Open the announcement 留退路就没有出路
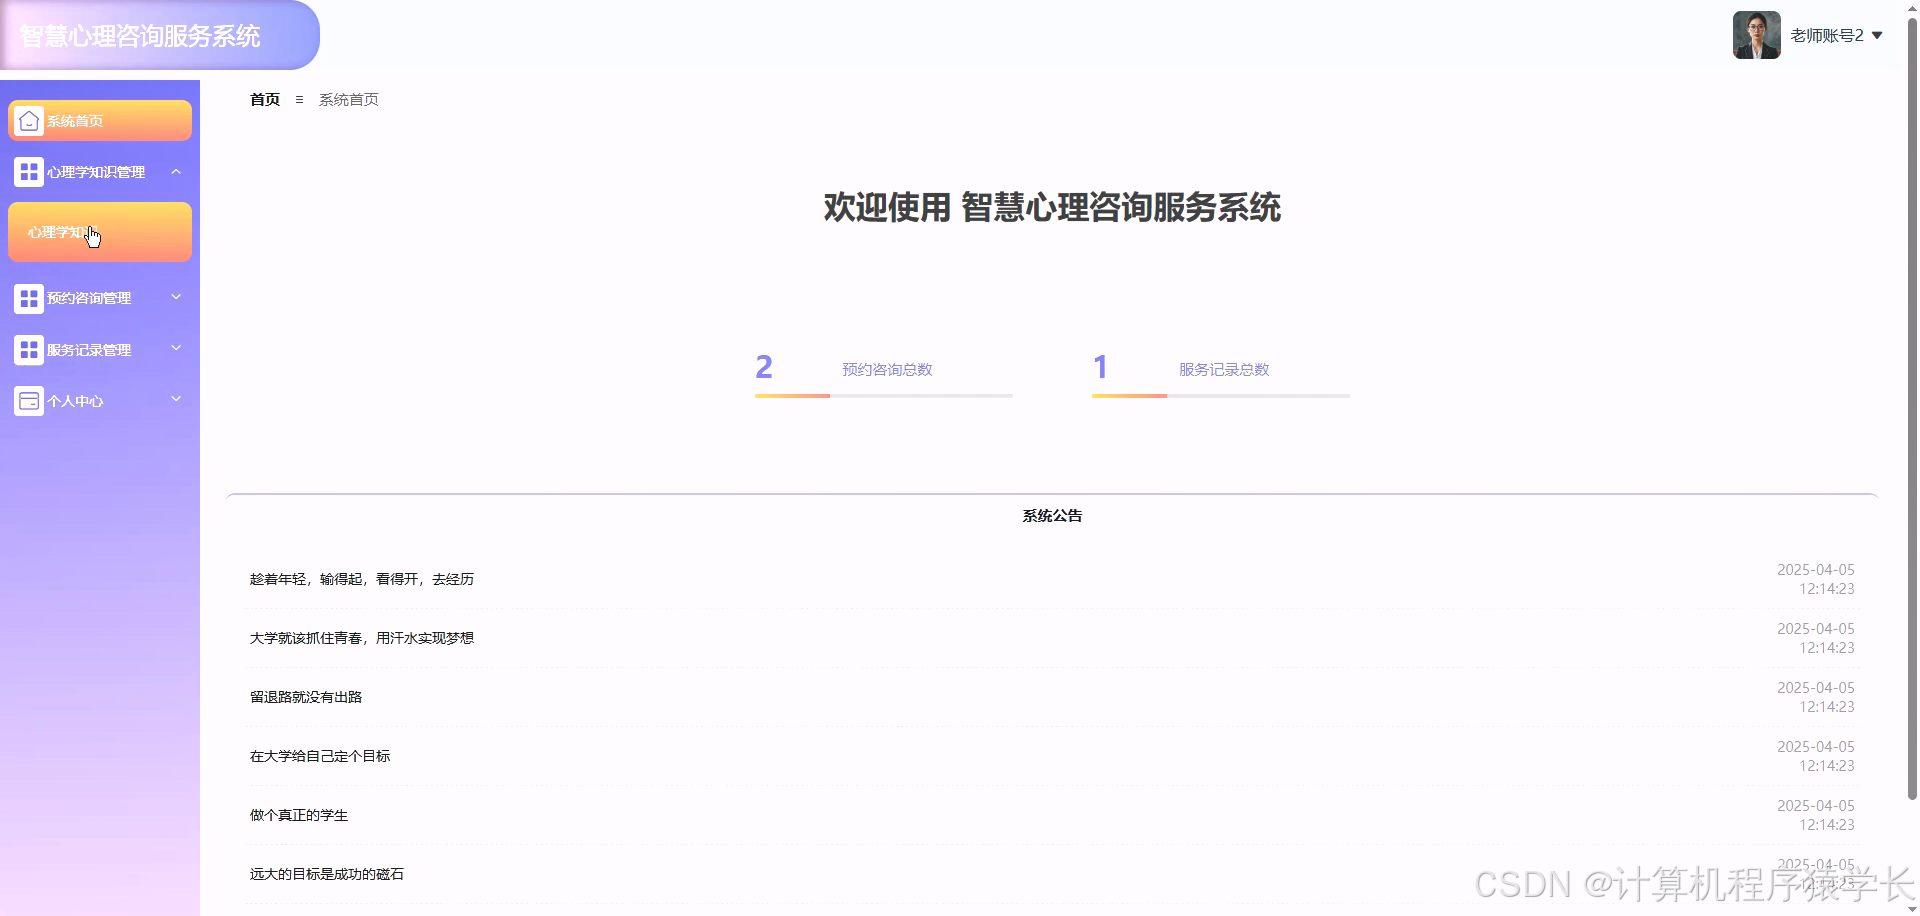The image size is (1920, 916). point(305,696)
